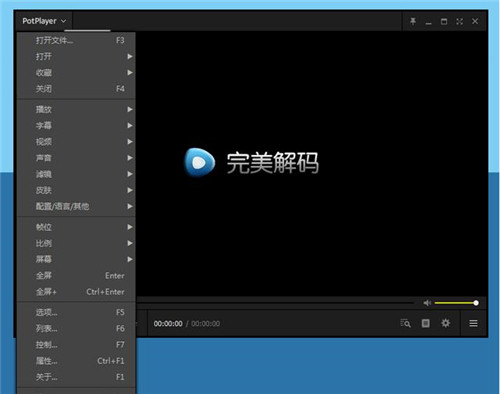Click the 00:00:00 elapsed time display
Viewport: 500px width, 394px height.
pos(168,324)
